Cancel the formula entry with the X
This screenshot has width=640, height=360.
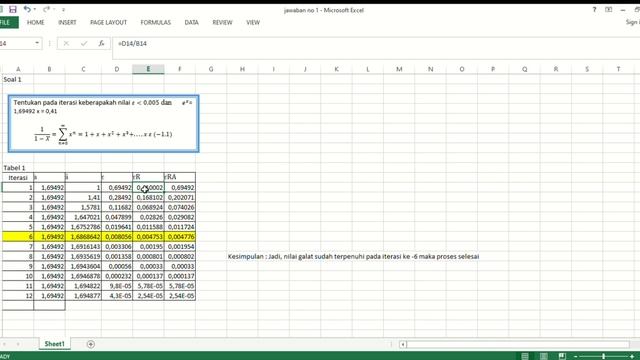coord(66,43)
